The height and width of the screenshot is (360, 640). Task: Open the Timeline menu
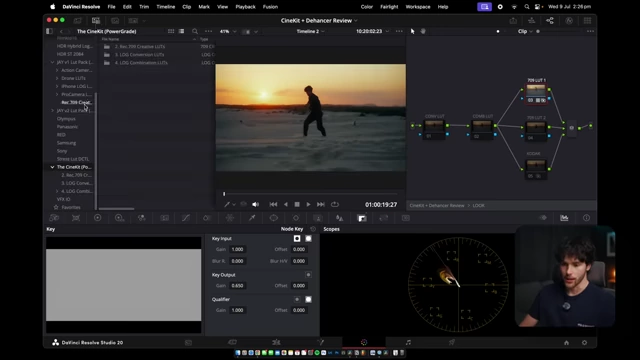coord(165,7)
